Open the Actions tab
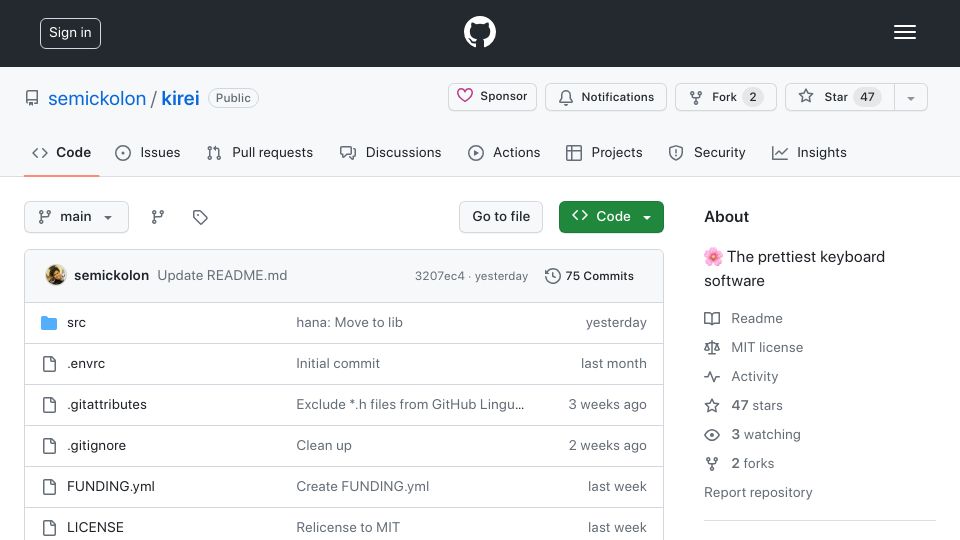Image resolution: width=960 pixels, height=540 pixels. point(504,152)
